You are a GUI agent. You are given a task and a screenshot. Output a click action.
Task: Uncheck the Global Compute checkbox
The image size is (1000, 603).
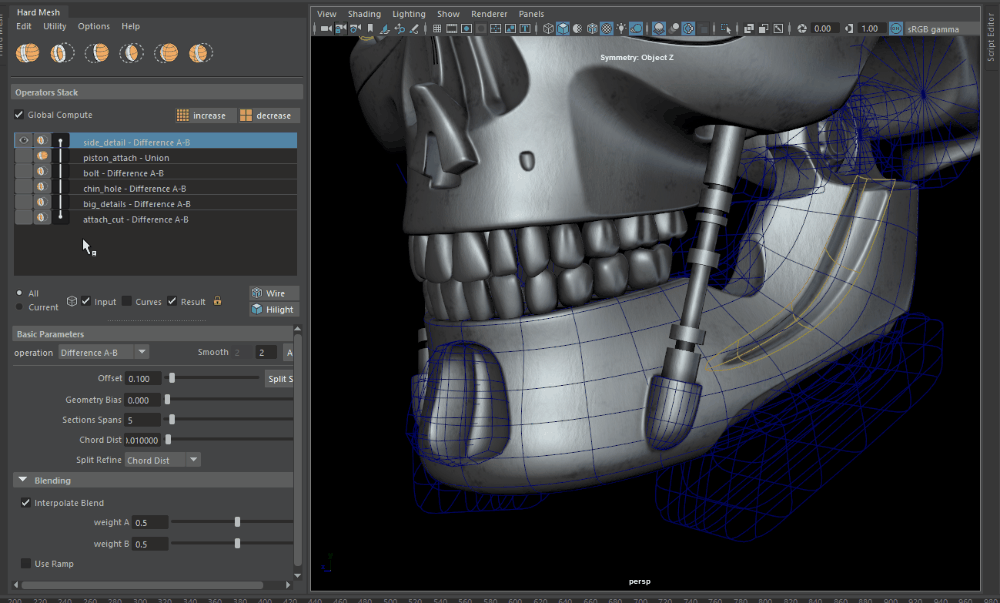point(19,115)
